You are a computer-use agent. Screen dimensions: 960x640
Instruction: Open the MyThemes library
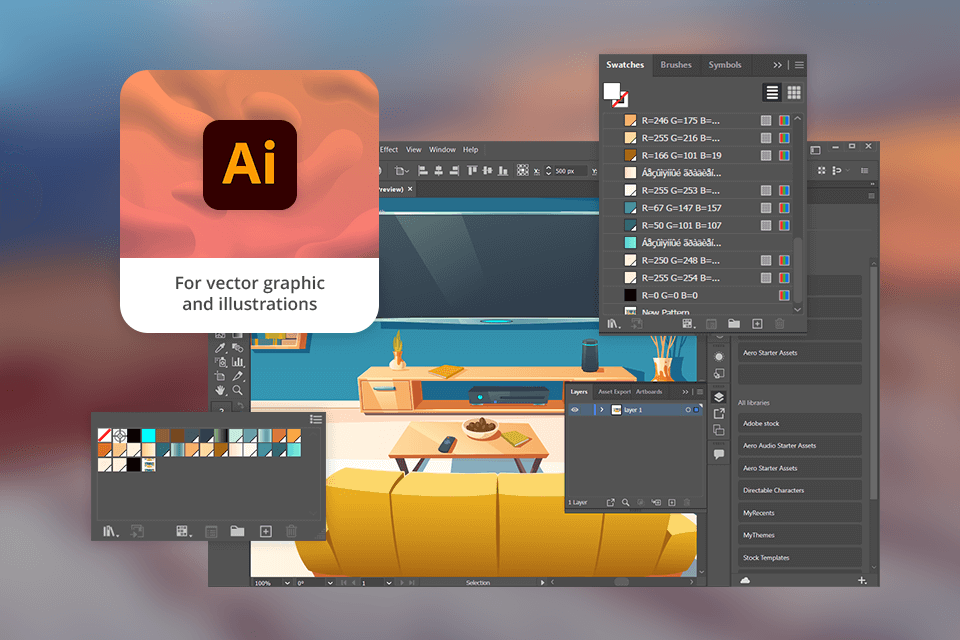pos(800,535)
